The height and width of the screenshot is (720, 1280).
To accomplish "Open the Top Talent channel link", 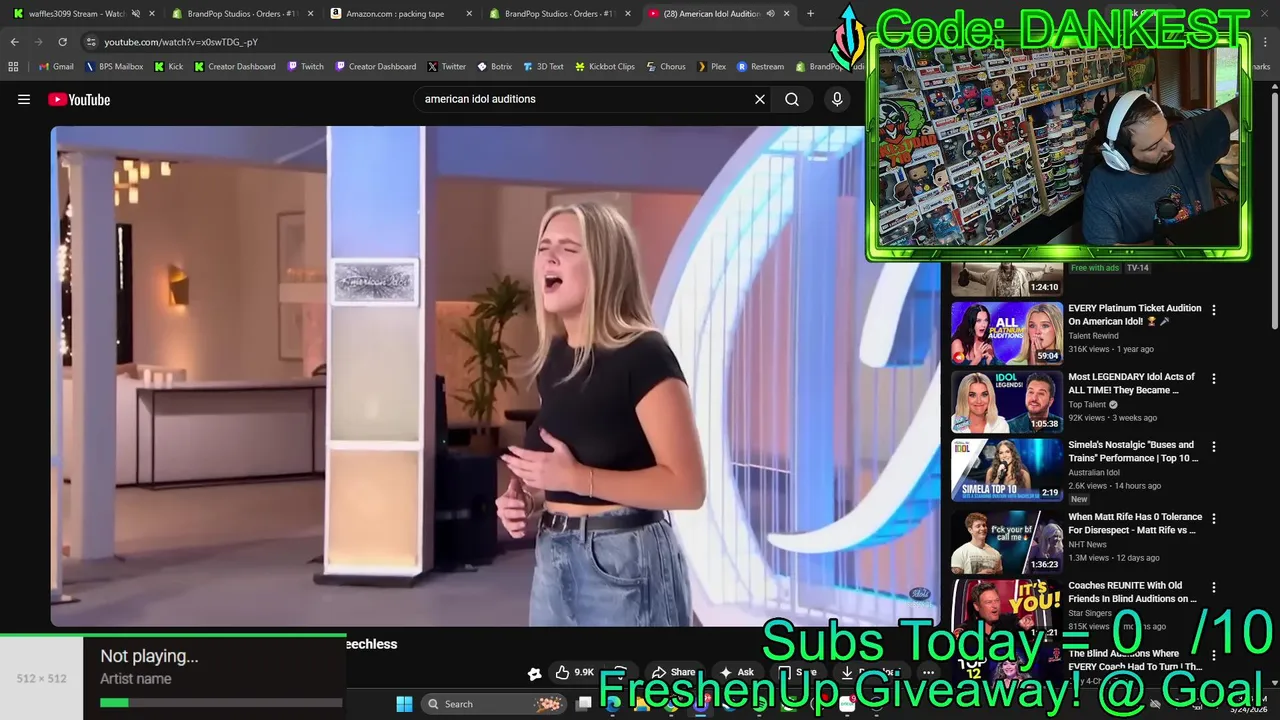I will 1087,405.
